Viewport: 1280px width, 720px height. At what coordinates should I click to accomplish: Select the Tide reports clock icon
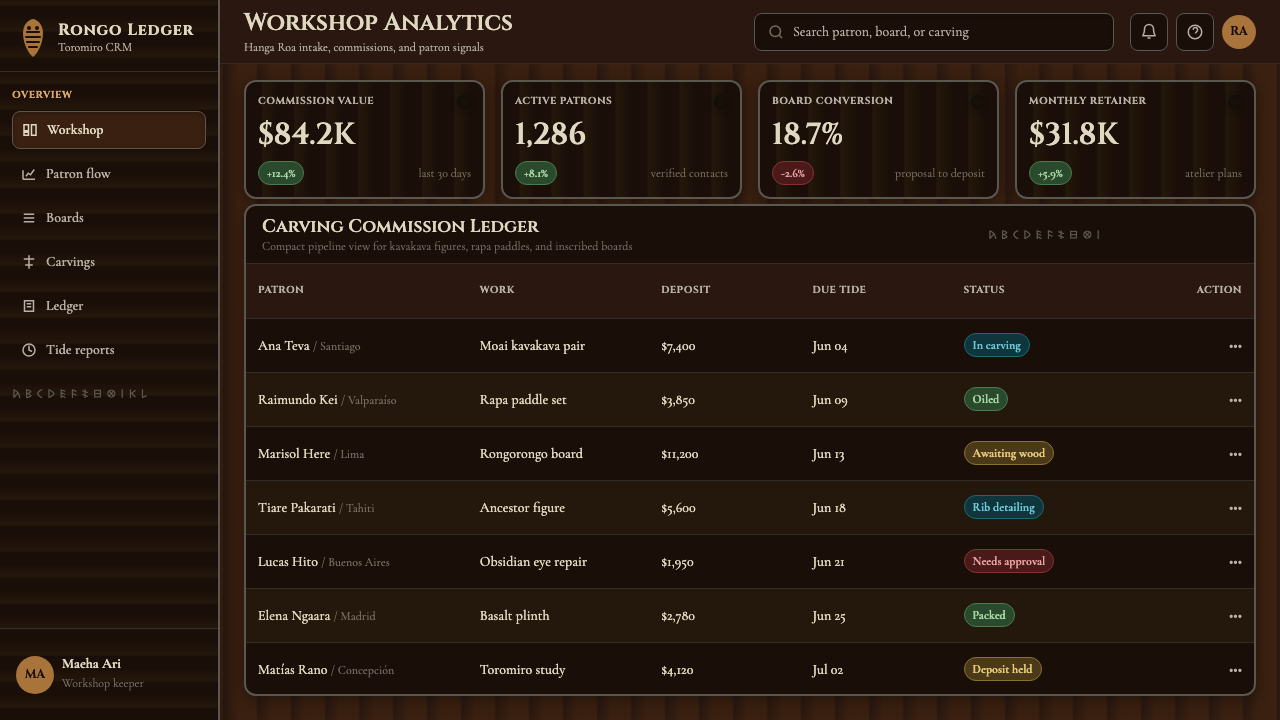click(29, 350)
